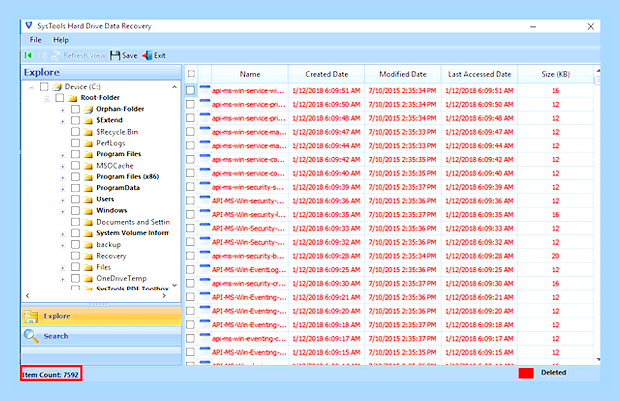Screen dimensions: 620x401
Task: Check the row checkbox for 6:09:25 AM file
Action: tap(191, 270)
